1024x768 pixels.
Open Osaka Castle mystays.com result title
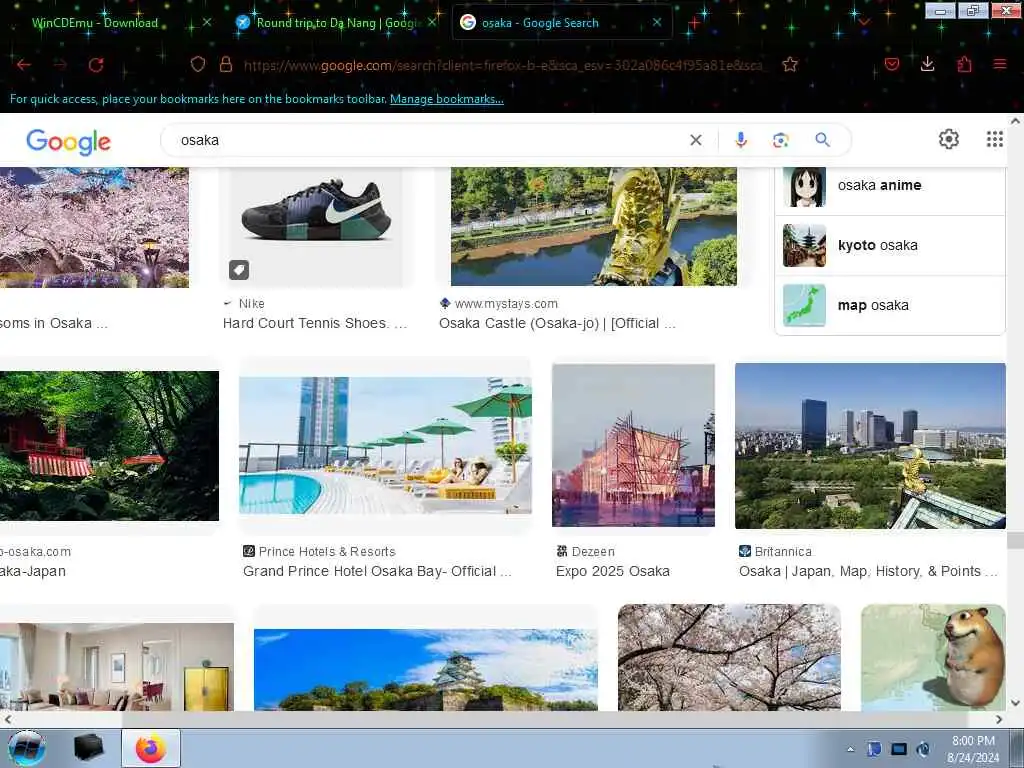(557, 323)
